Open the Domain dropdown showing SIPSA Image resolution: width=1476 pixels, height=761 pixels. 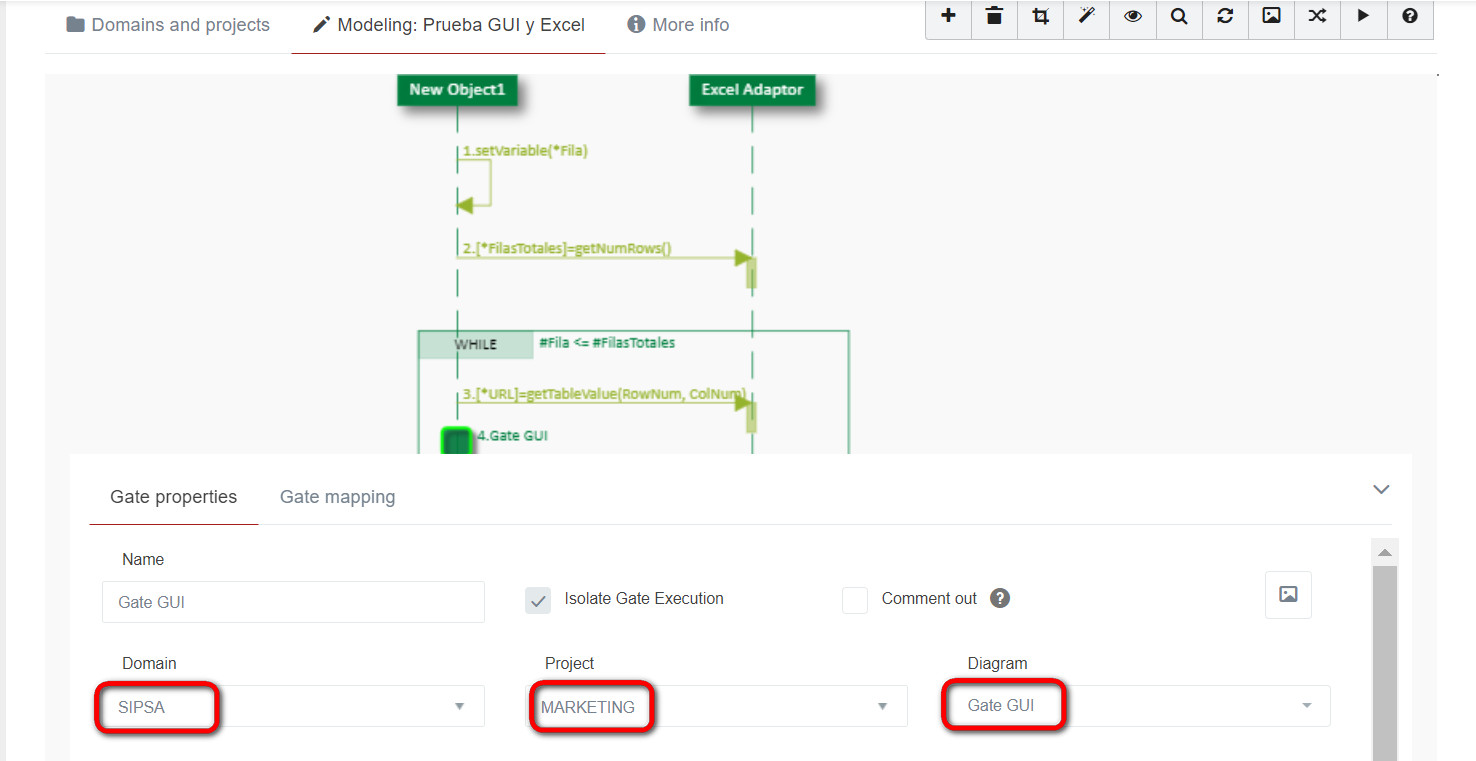(293, 707)
